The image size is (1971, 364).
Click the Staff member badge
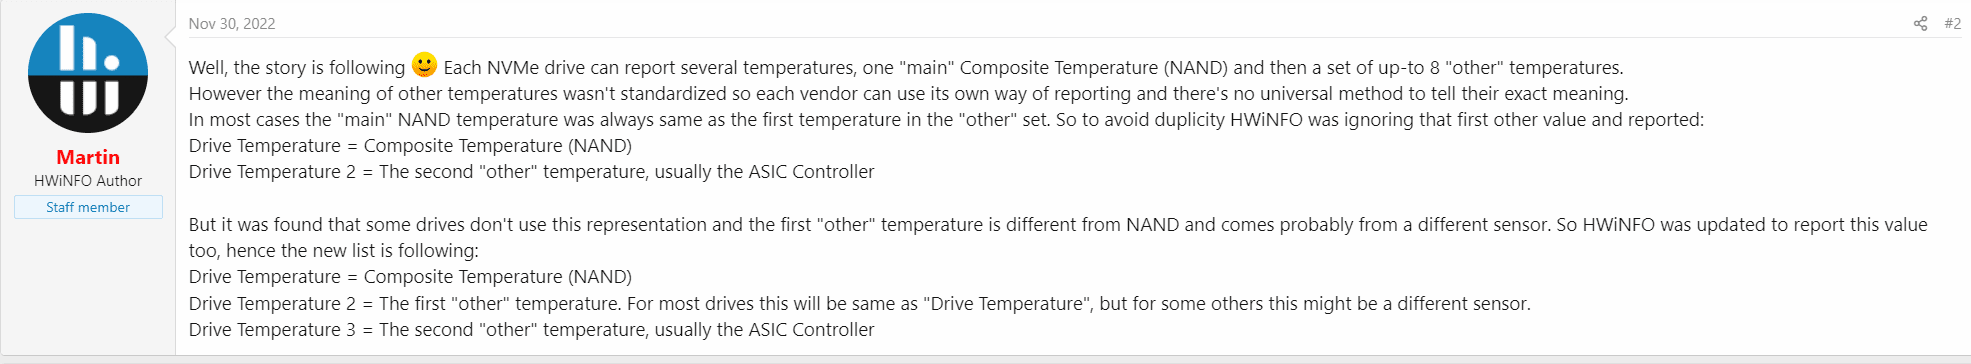pyautogui.click(x=88, y=207)
